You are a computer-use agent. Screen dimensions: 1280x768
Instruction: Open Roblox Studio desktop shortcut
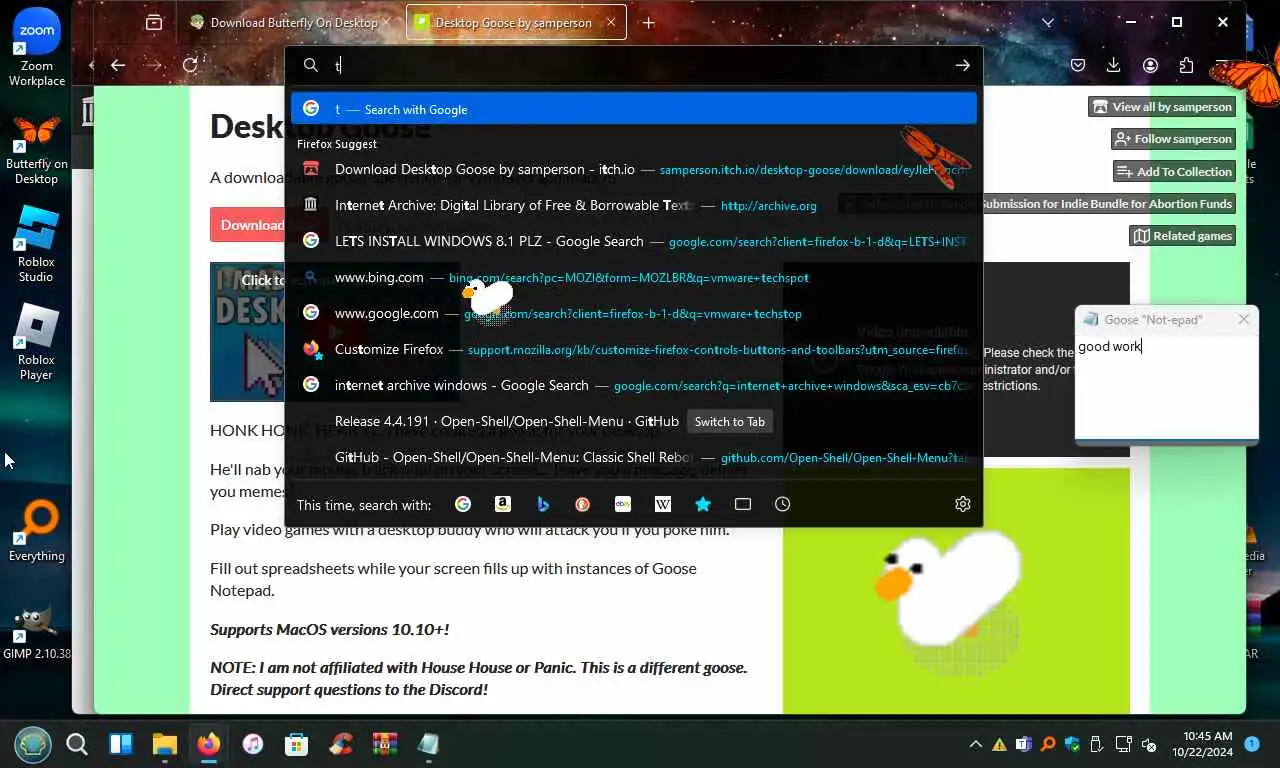tap(36, 244)
